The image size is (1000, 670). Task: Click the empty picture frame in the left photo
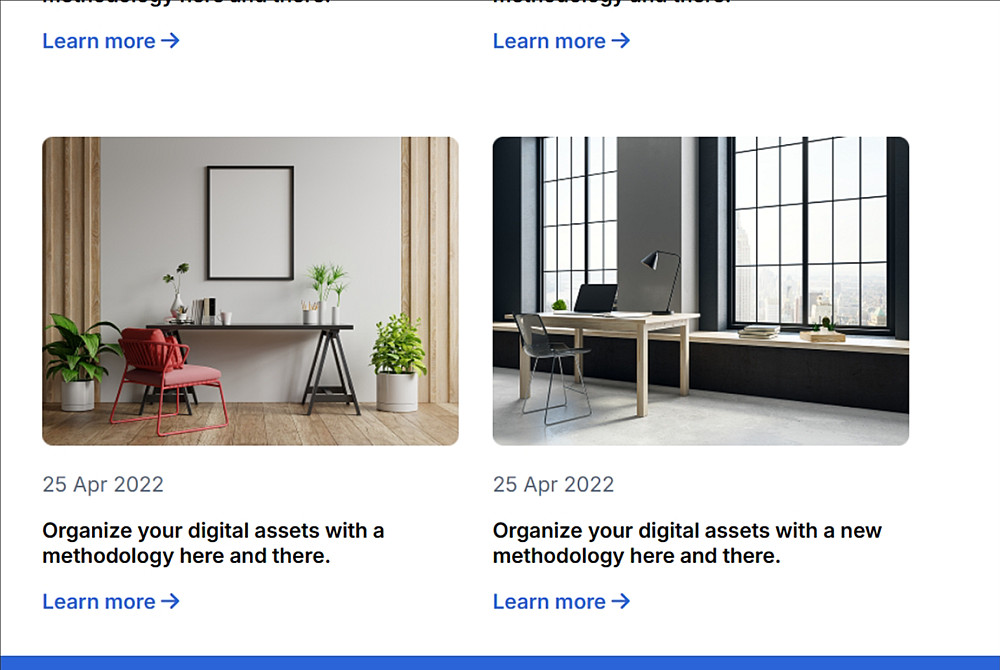click(x=250, y=222)
